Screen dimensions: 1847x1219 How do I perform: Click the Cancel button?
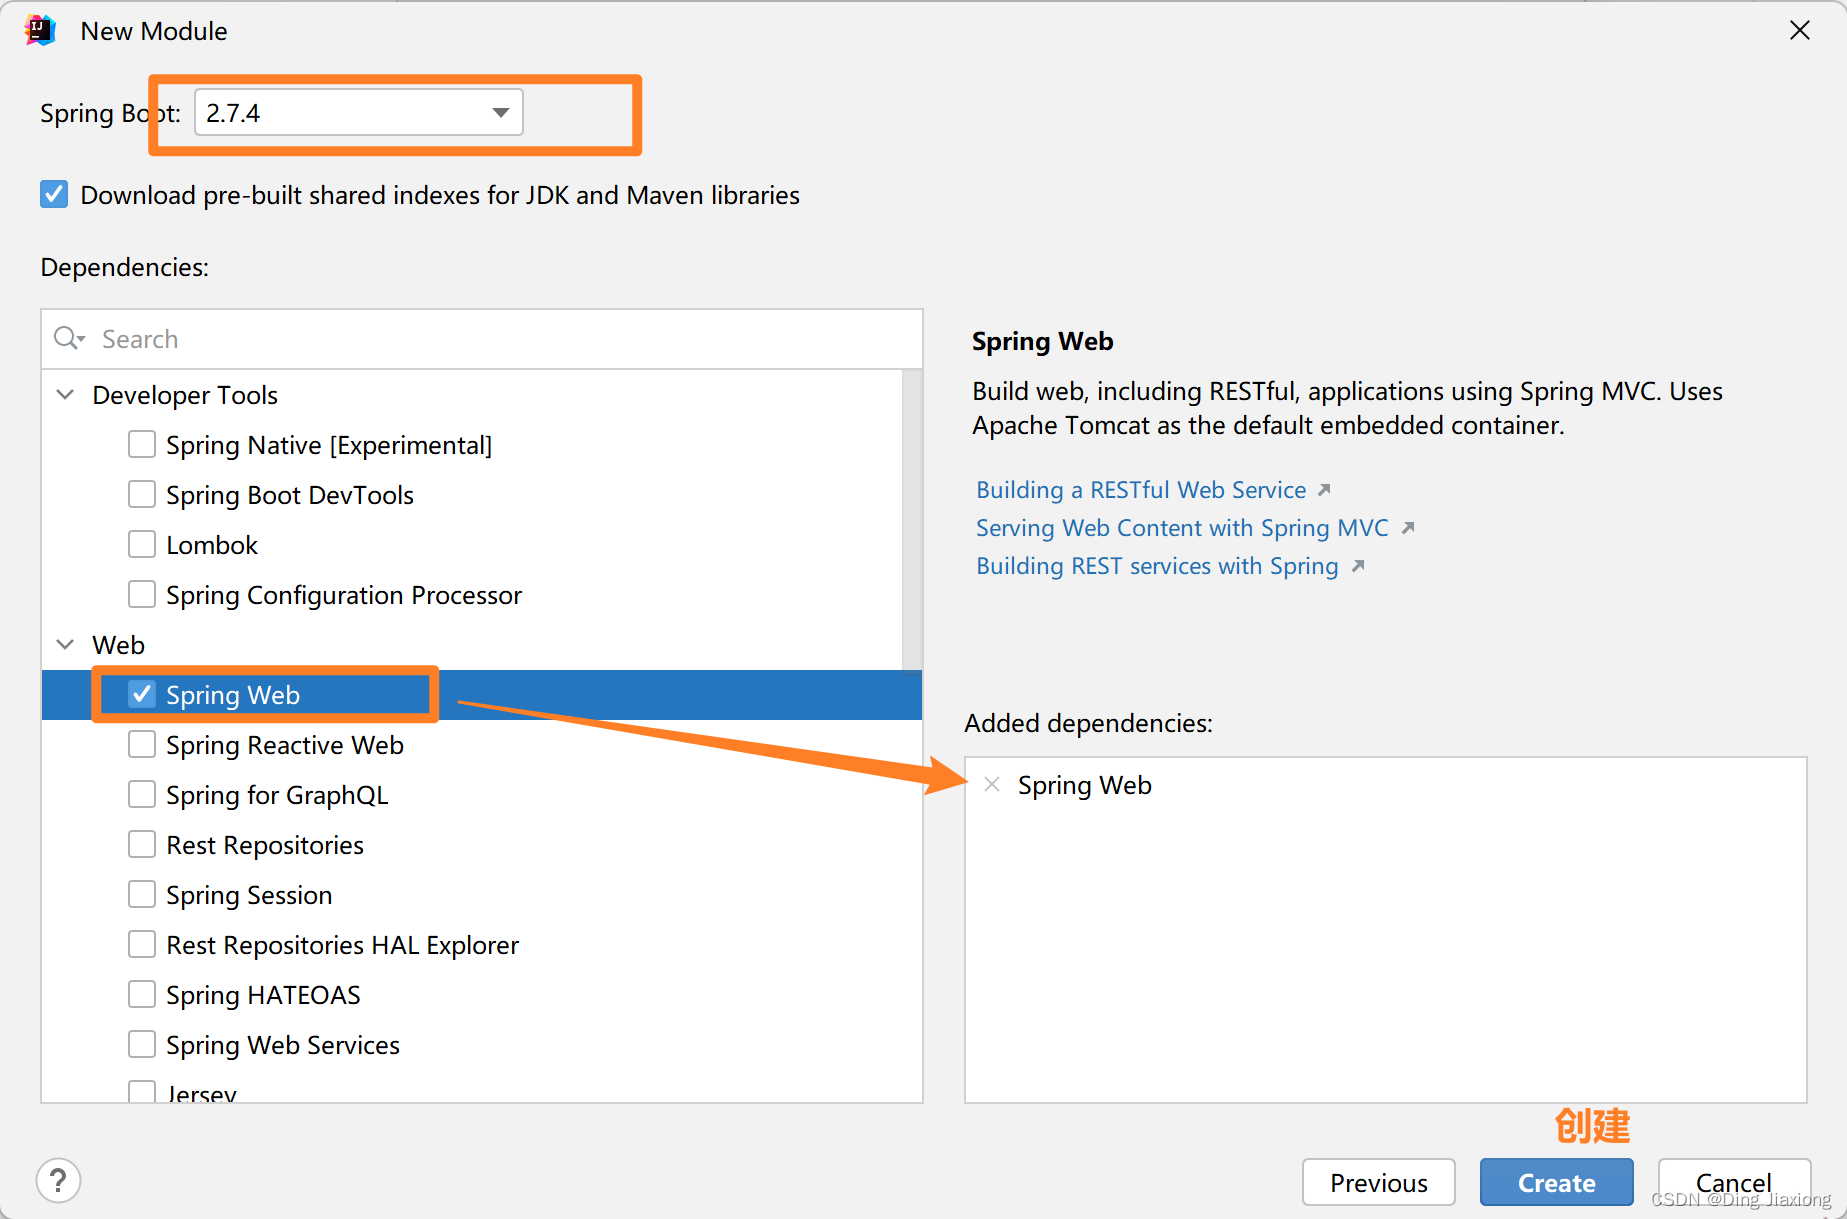[1734, 1183]
